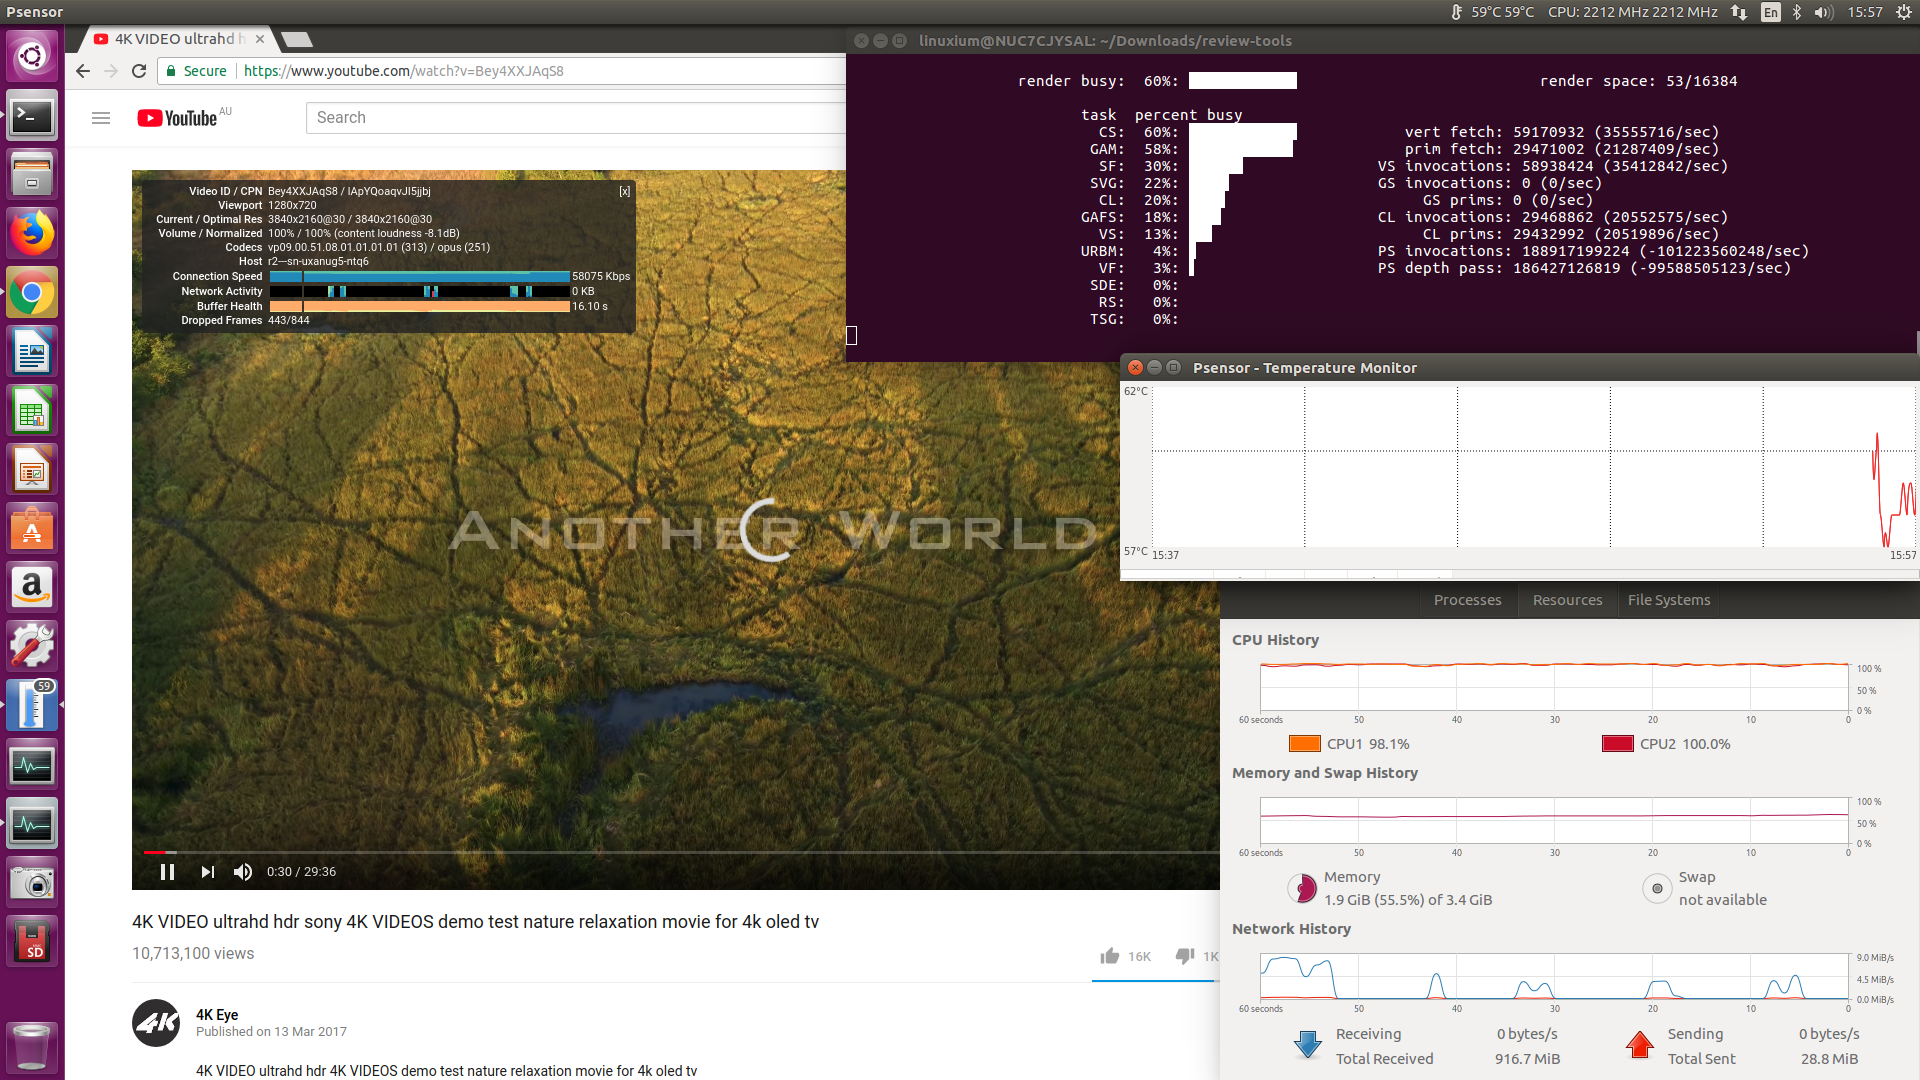Screen dimensions: 1920x1080
Task: Open Ubuntu Software from launcher
Action: pos(32,529)
